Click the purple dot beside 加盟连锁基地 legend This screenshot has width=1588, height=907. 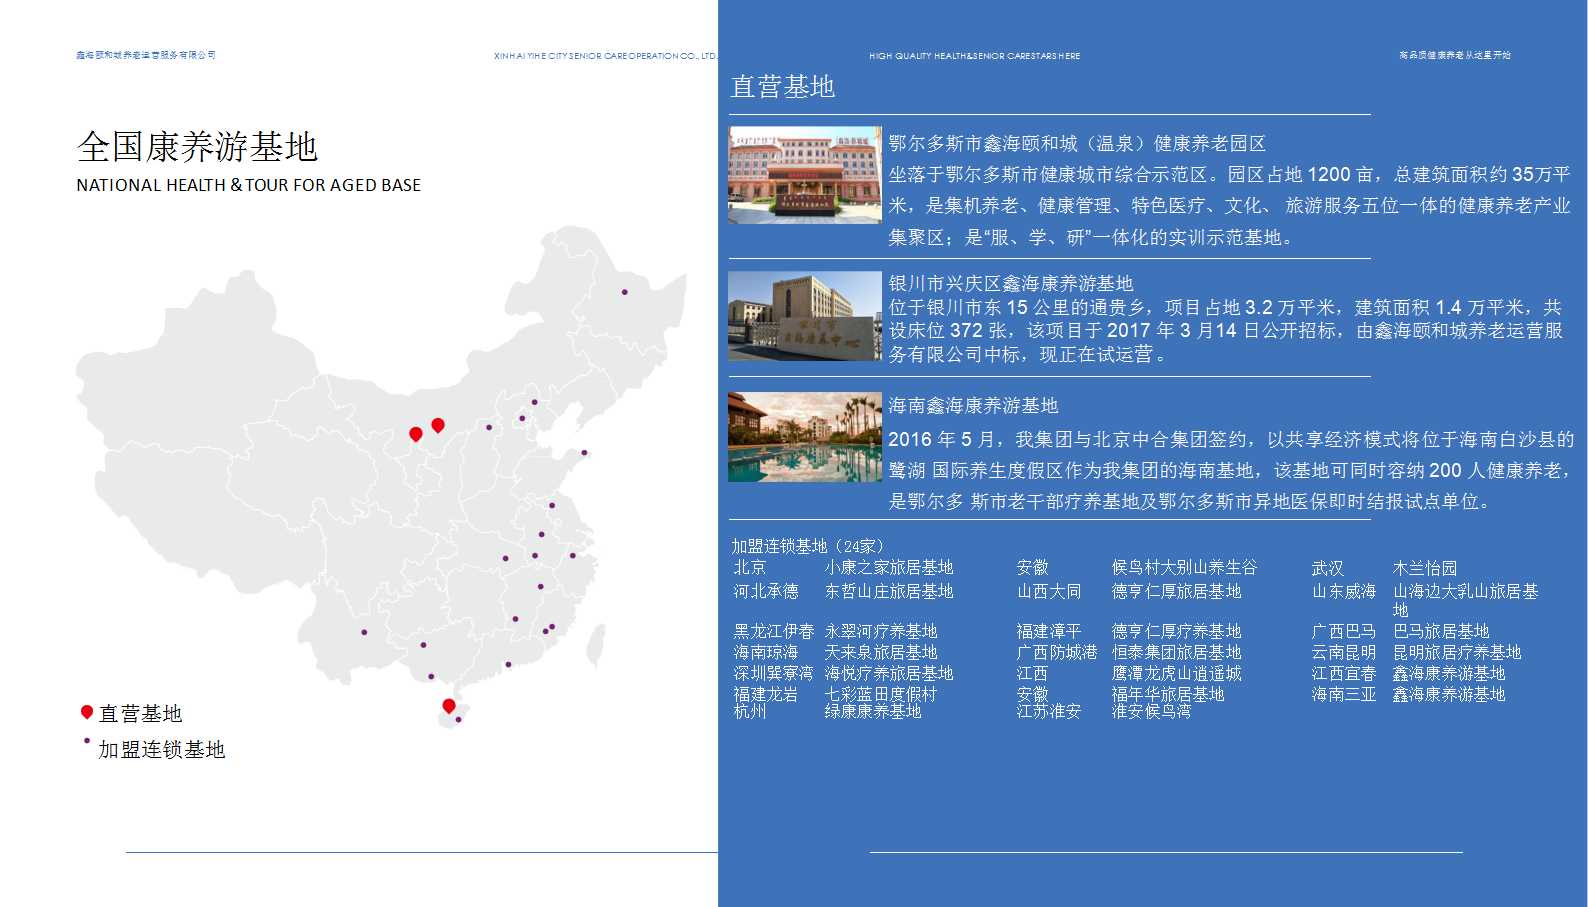pyautogui.click(x=87, y=741)
